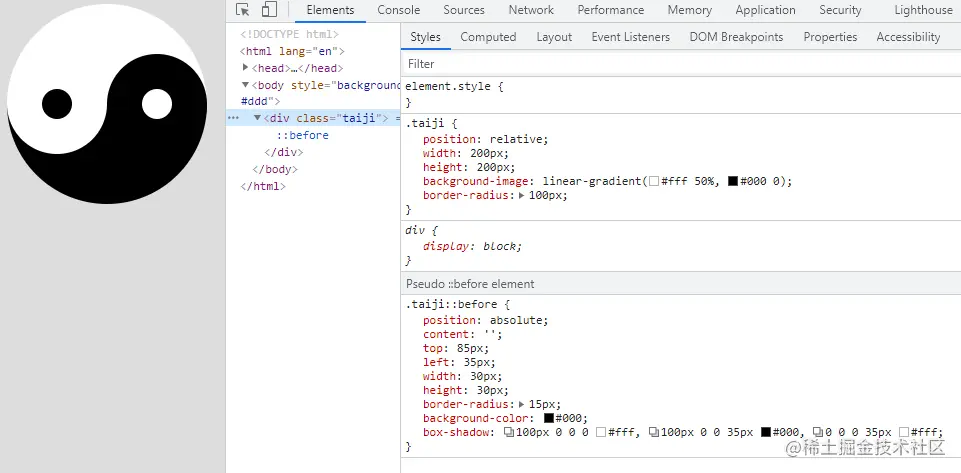This screenshot has height=473, width=961.
Task: Click the Pseudo ::before element section header
Action: pyautogui.click(x=680, y=284)
